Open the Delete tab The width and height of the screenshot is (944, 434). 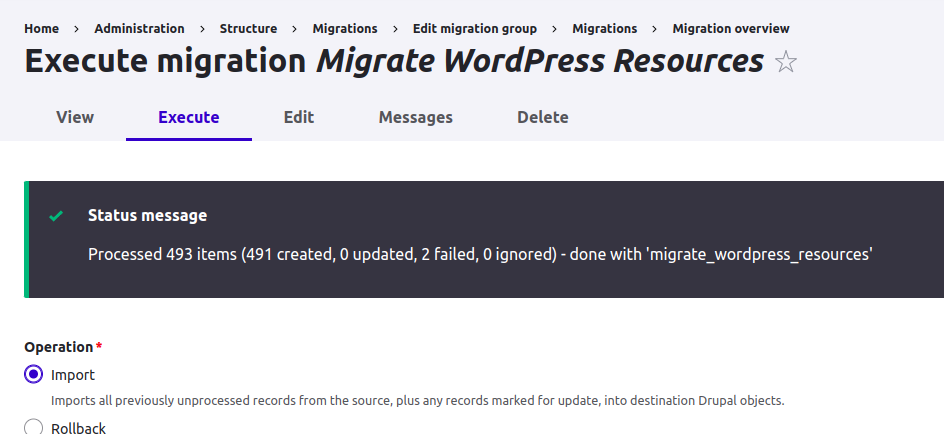(x=542, y=117)
